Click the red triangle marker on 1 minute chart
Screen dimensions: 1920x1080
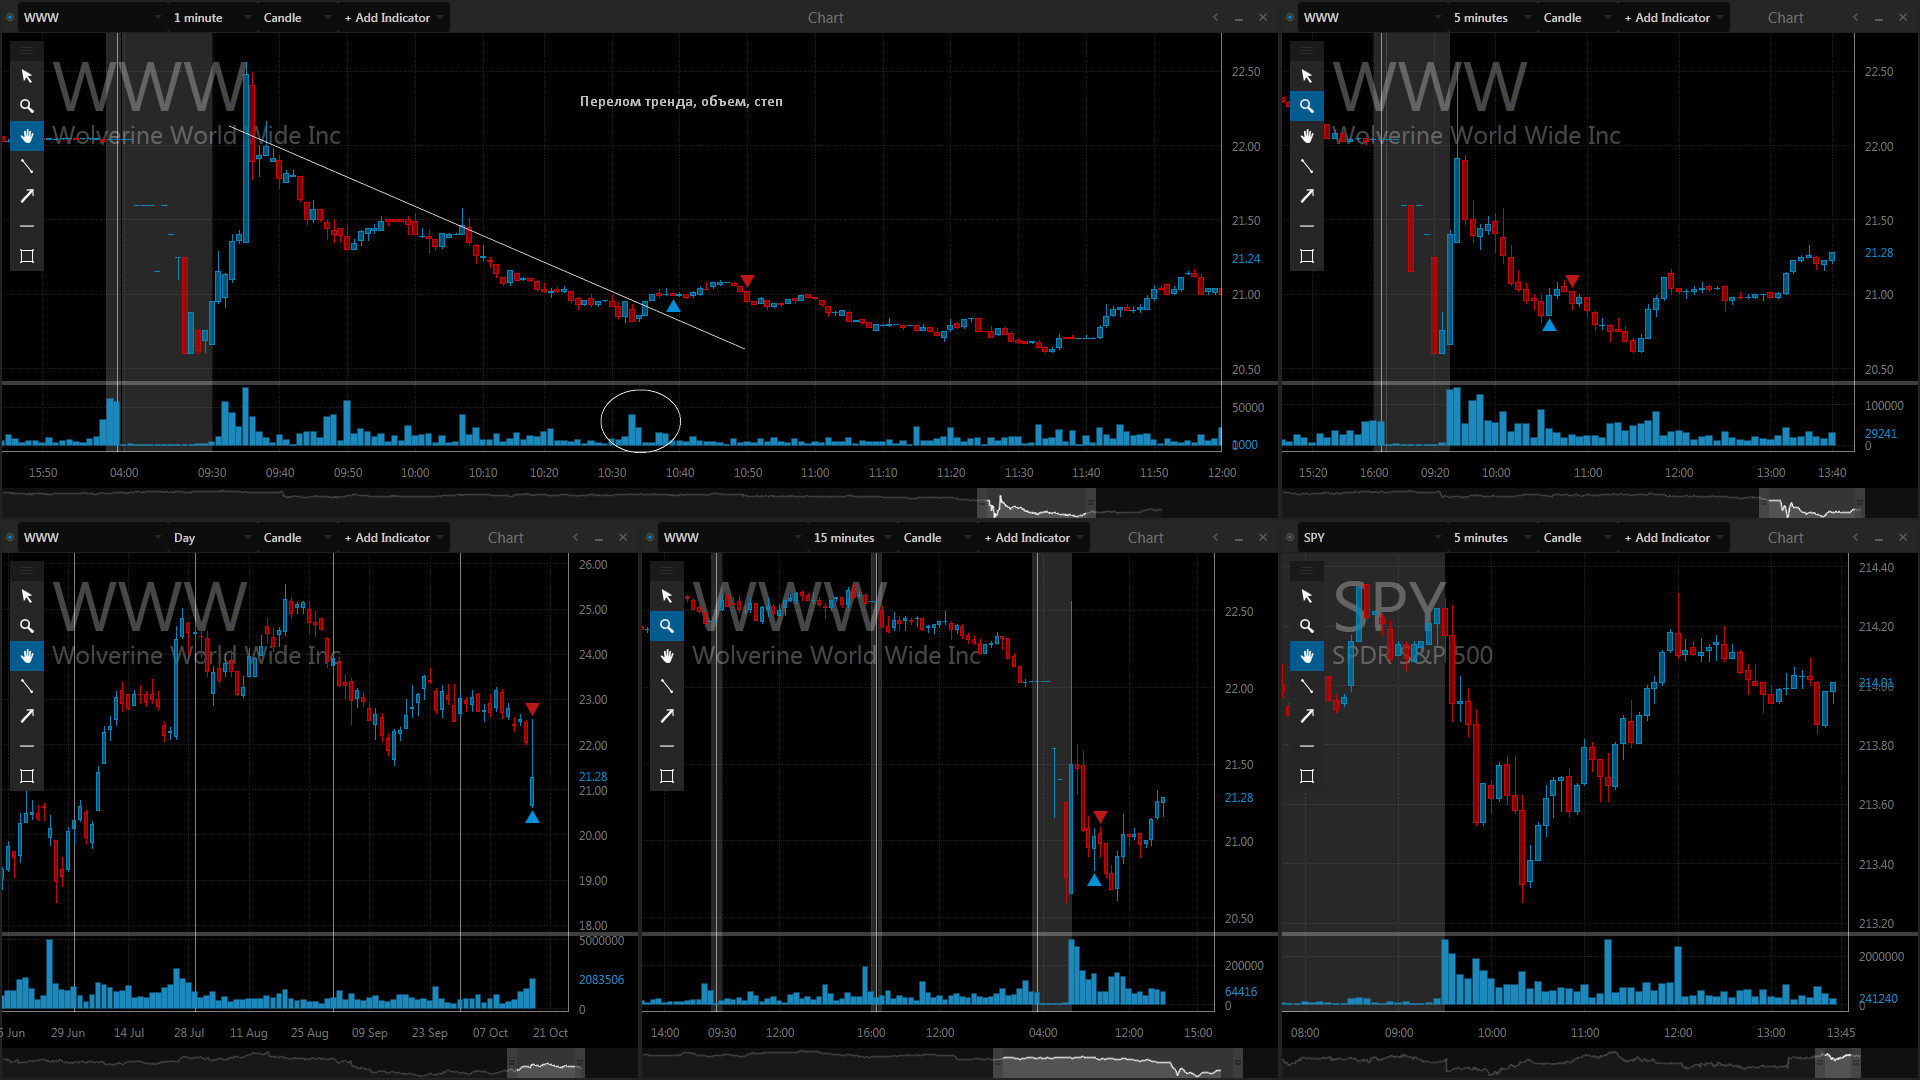pyautogui.click(x=746, y=281)
